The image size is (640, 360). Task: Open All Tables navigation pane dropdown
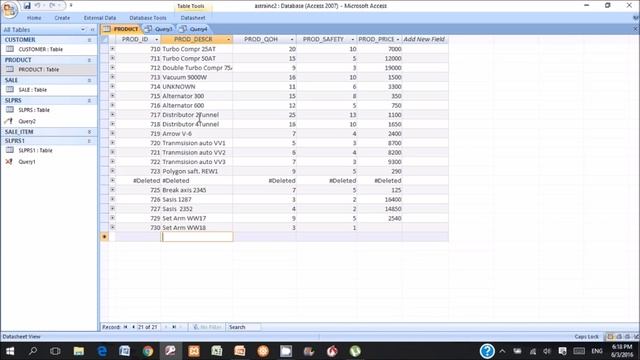click(83, 30)
